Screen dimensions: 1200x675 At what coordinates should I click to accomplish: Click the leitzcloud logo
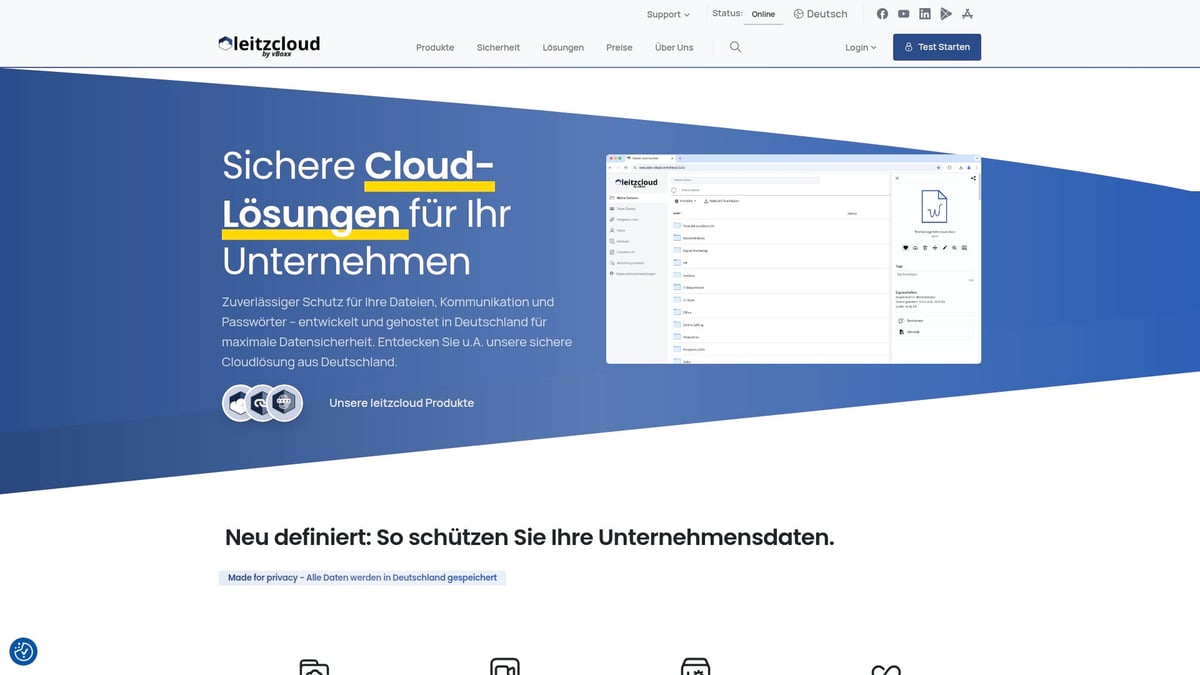(x=268, y=42)
